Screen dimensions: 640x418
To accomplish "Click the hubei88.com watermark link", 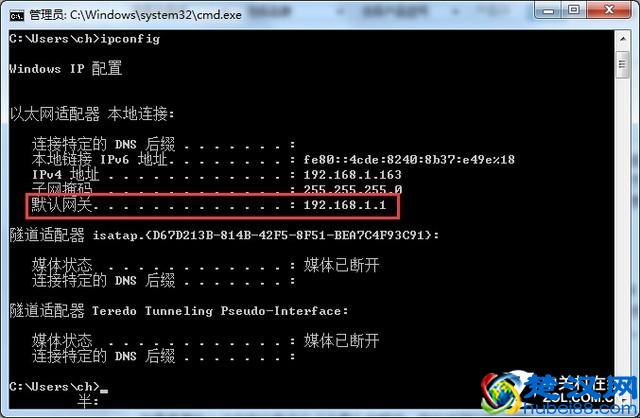I will pos(581,409).
